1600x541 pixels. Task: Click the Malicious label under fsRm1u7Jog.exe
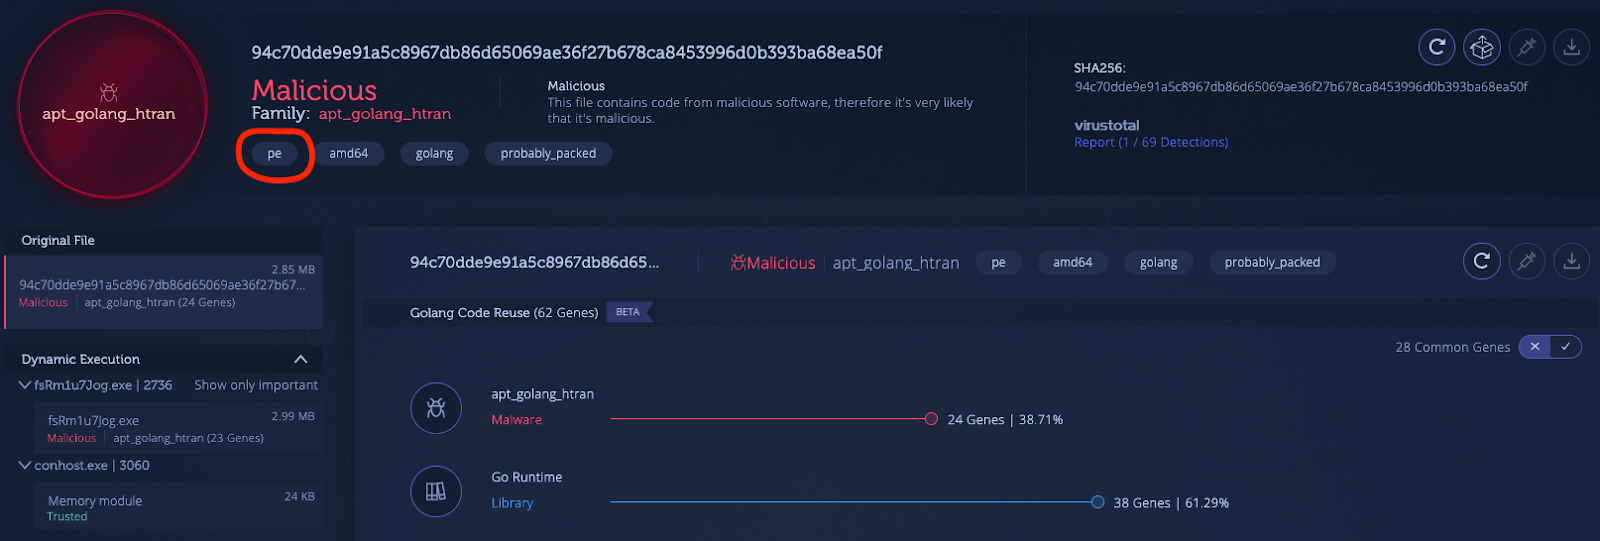coord(72,438)
